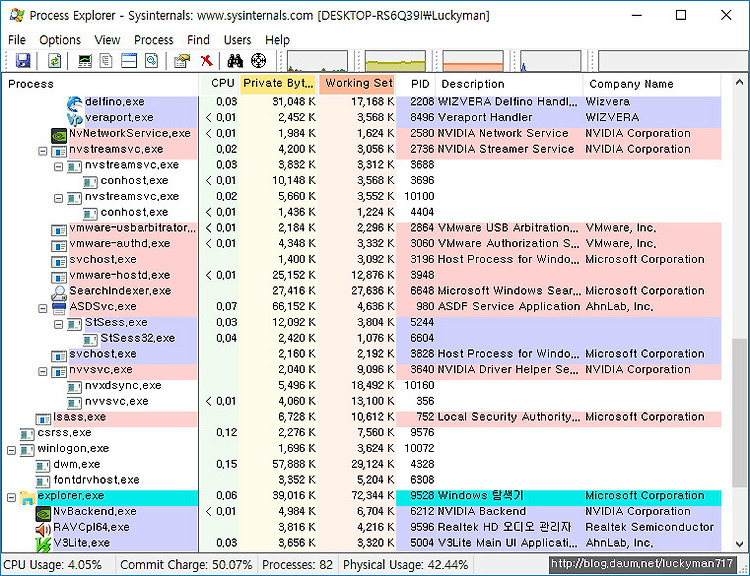
Task: Click the 'Windows 탐색기' description cell
Action: pyautogui.click(x=480, y=496)
